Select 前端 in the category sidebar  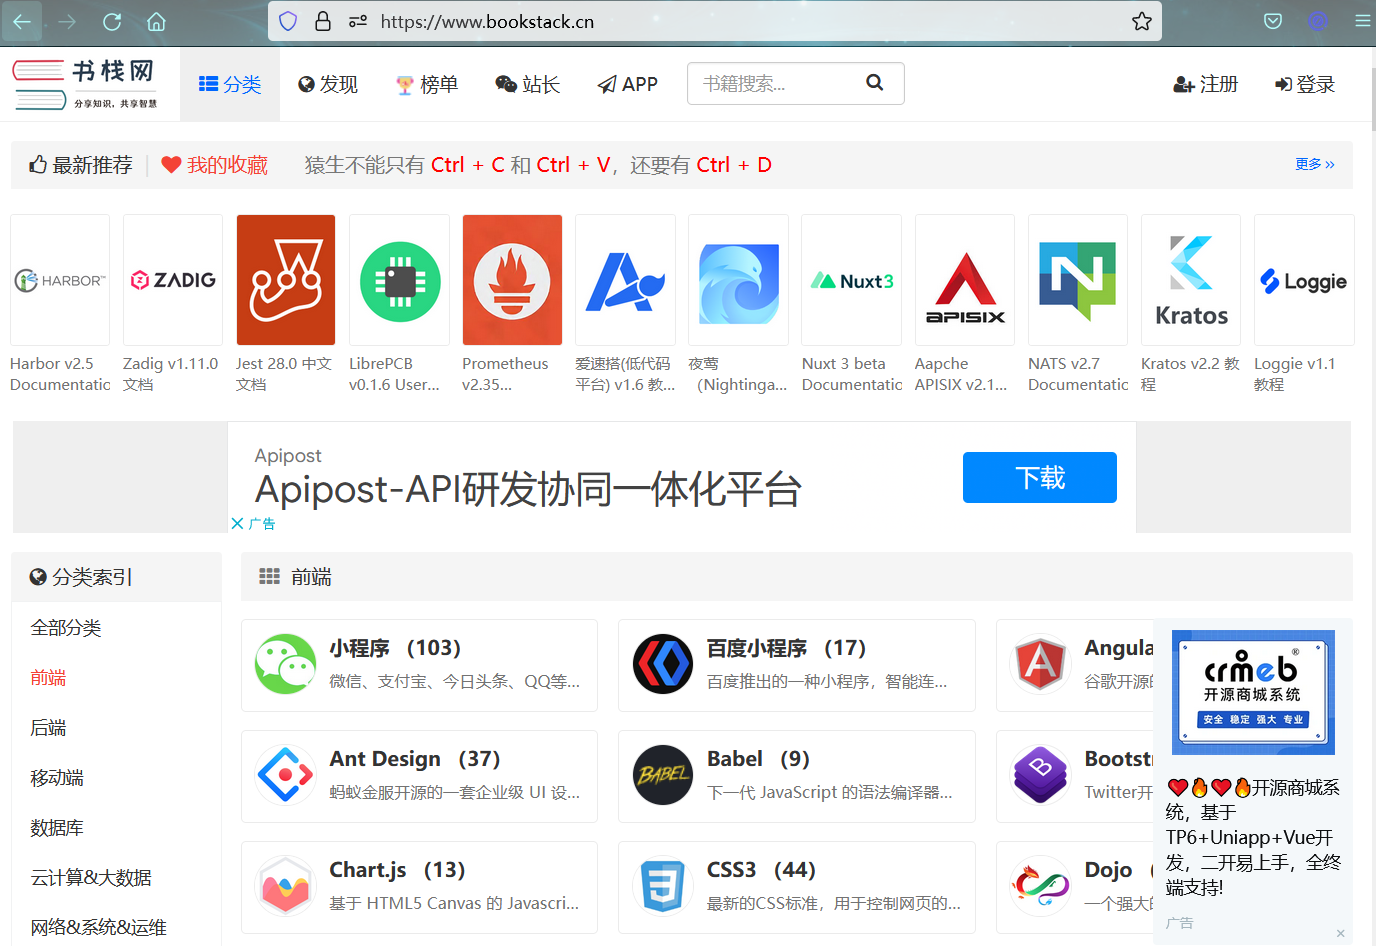tap(48, 678)
